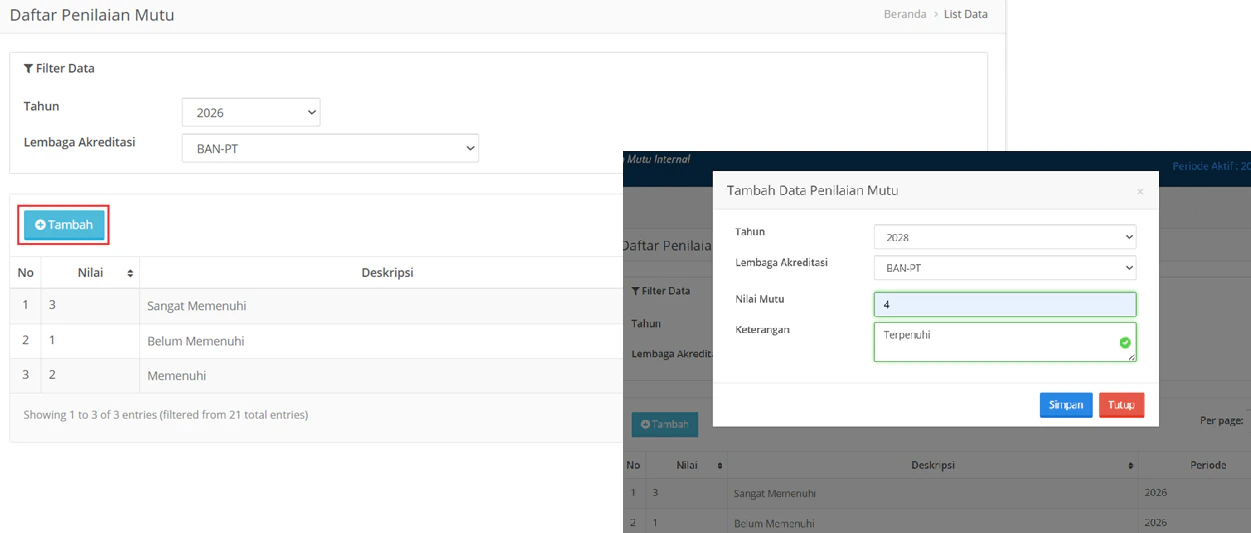Open Lembaga Akreditasi dropdown in the dialog

1005,268
